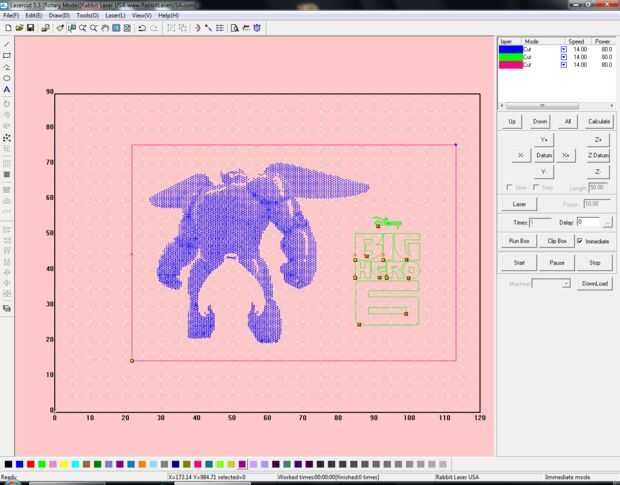Toggle the first disabled checkbox below Y- button
620x485 pixels.
(509, 187)
